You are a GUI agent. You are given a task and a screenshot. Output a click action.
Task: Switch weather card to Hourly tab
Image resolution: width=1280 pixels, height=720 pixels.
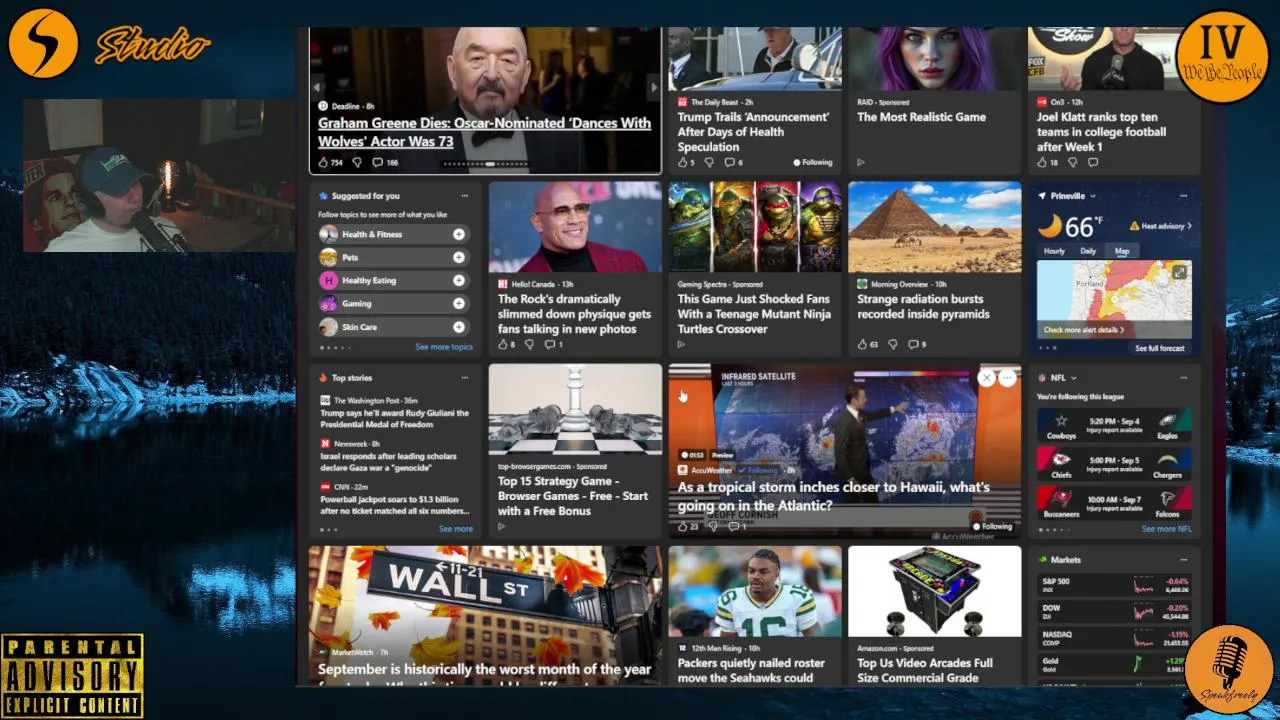coord(1054,251)
